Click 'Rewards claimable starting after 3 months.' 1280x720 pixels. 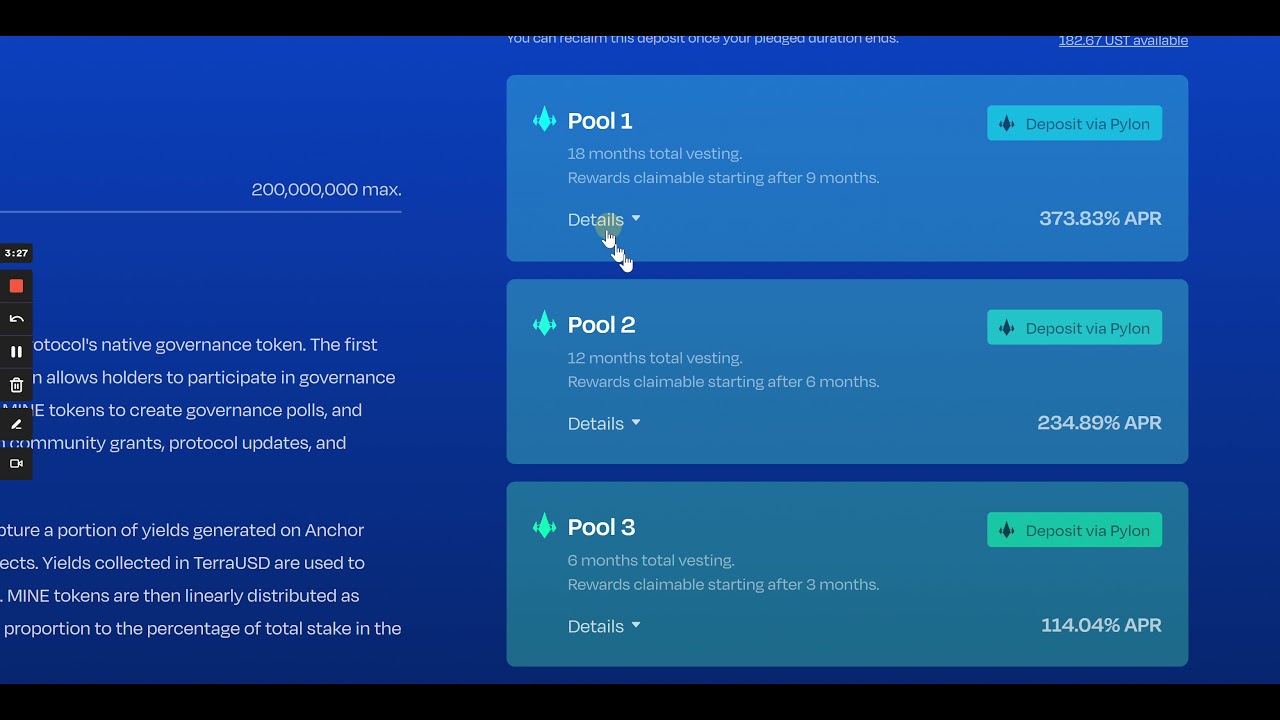coord(723,585)
